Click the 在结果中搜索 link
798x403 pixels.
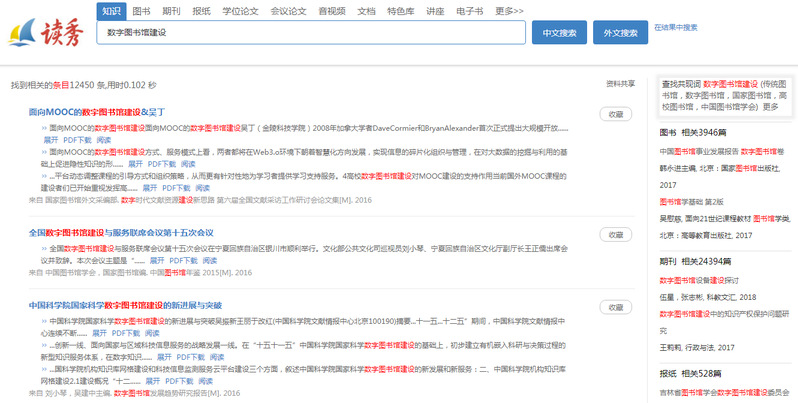click(x=676, y=28)
